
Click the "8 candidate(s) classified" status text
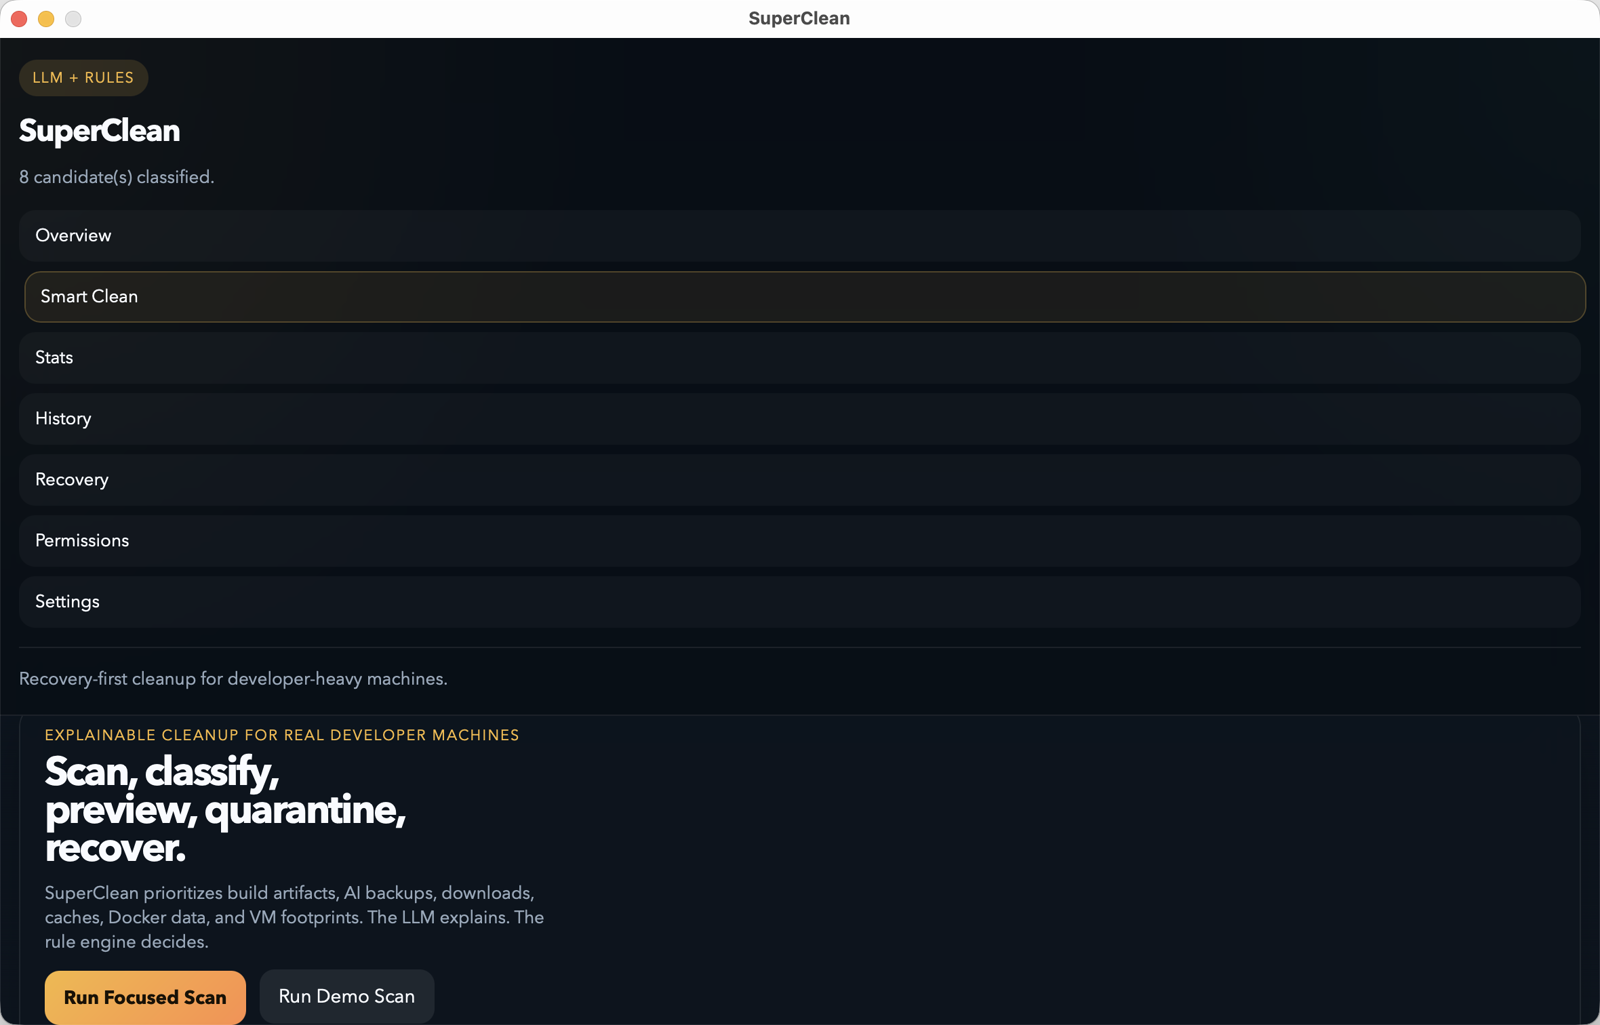(117, 177)
